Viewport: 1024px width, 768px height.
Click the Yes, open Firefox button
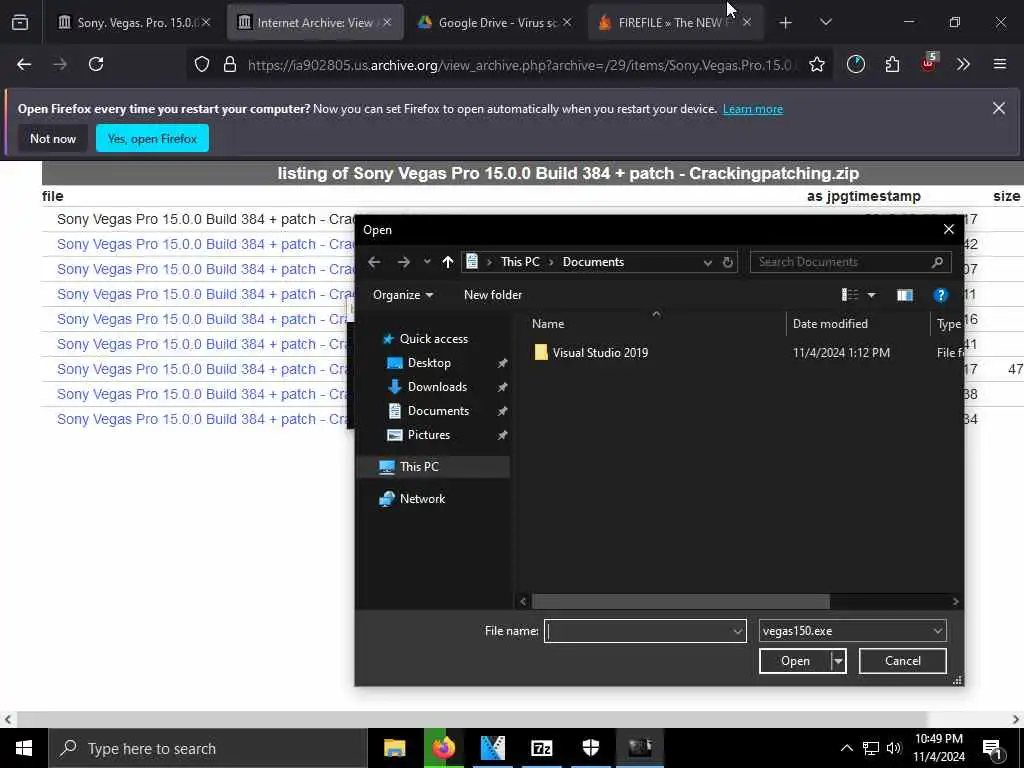pos(152,138)
